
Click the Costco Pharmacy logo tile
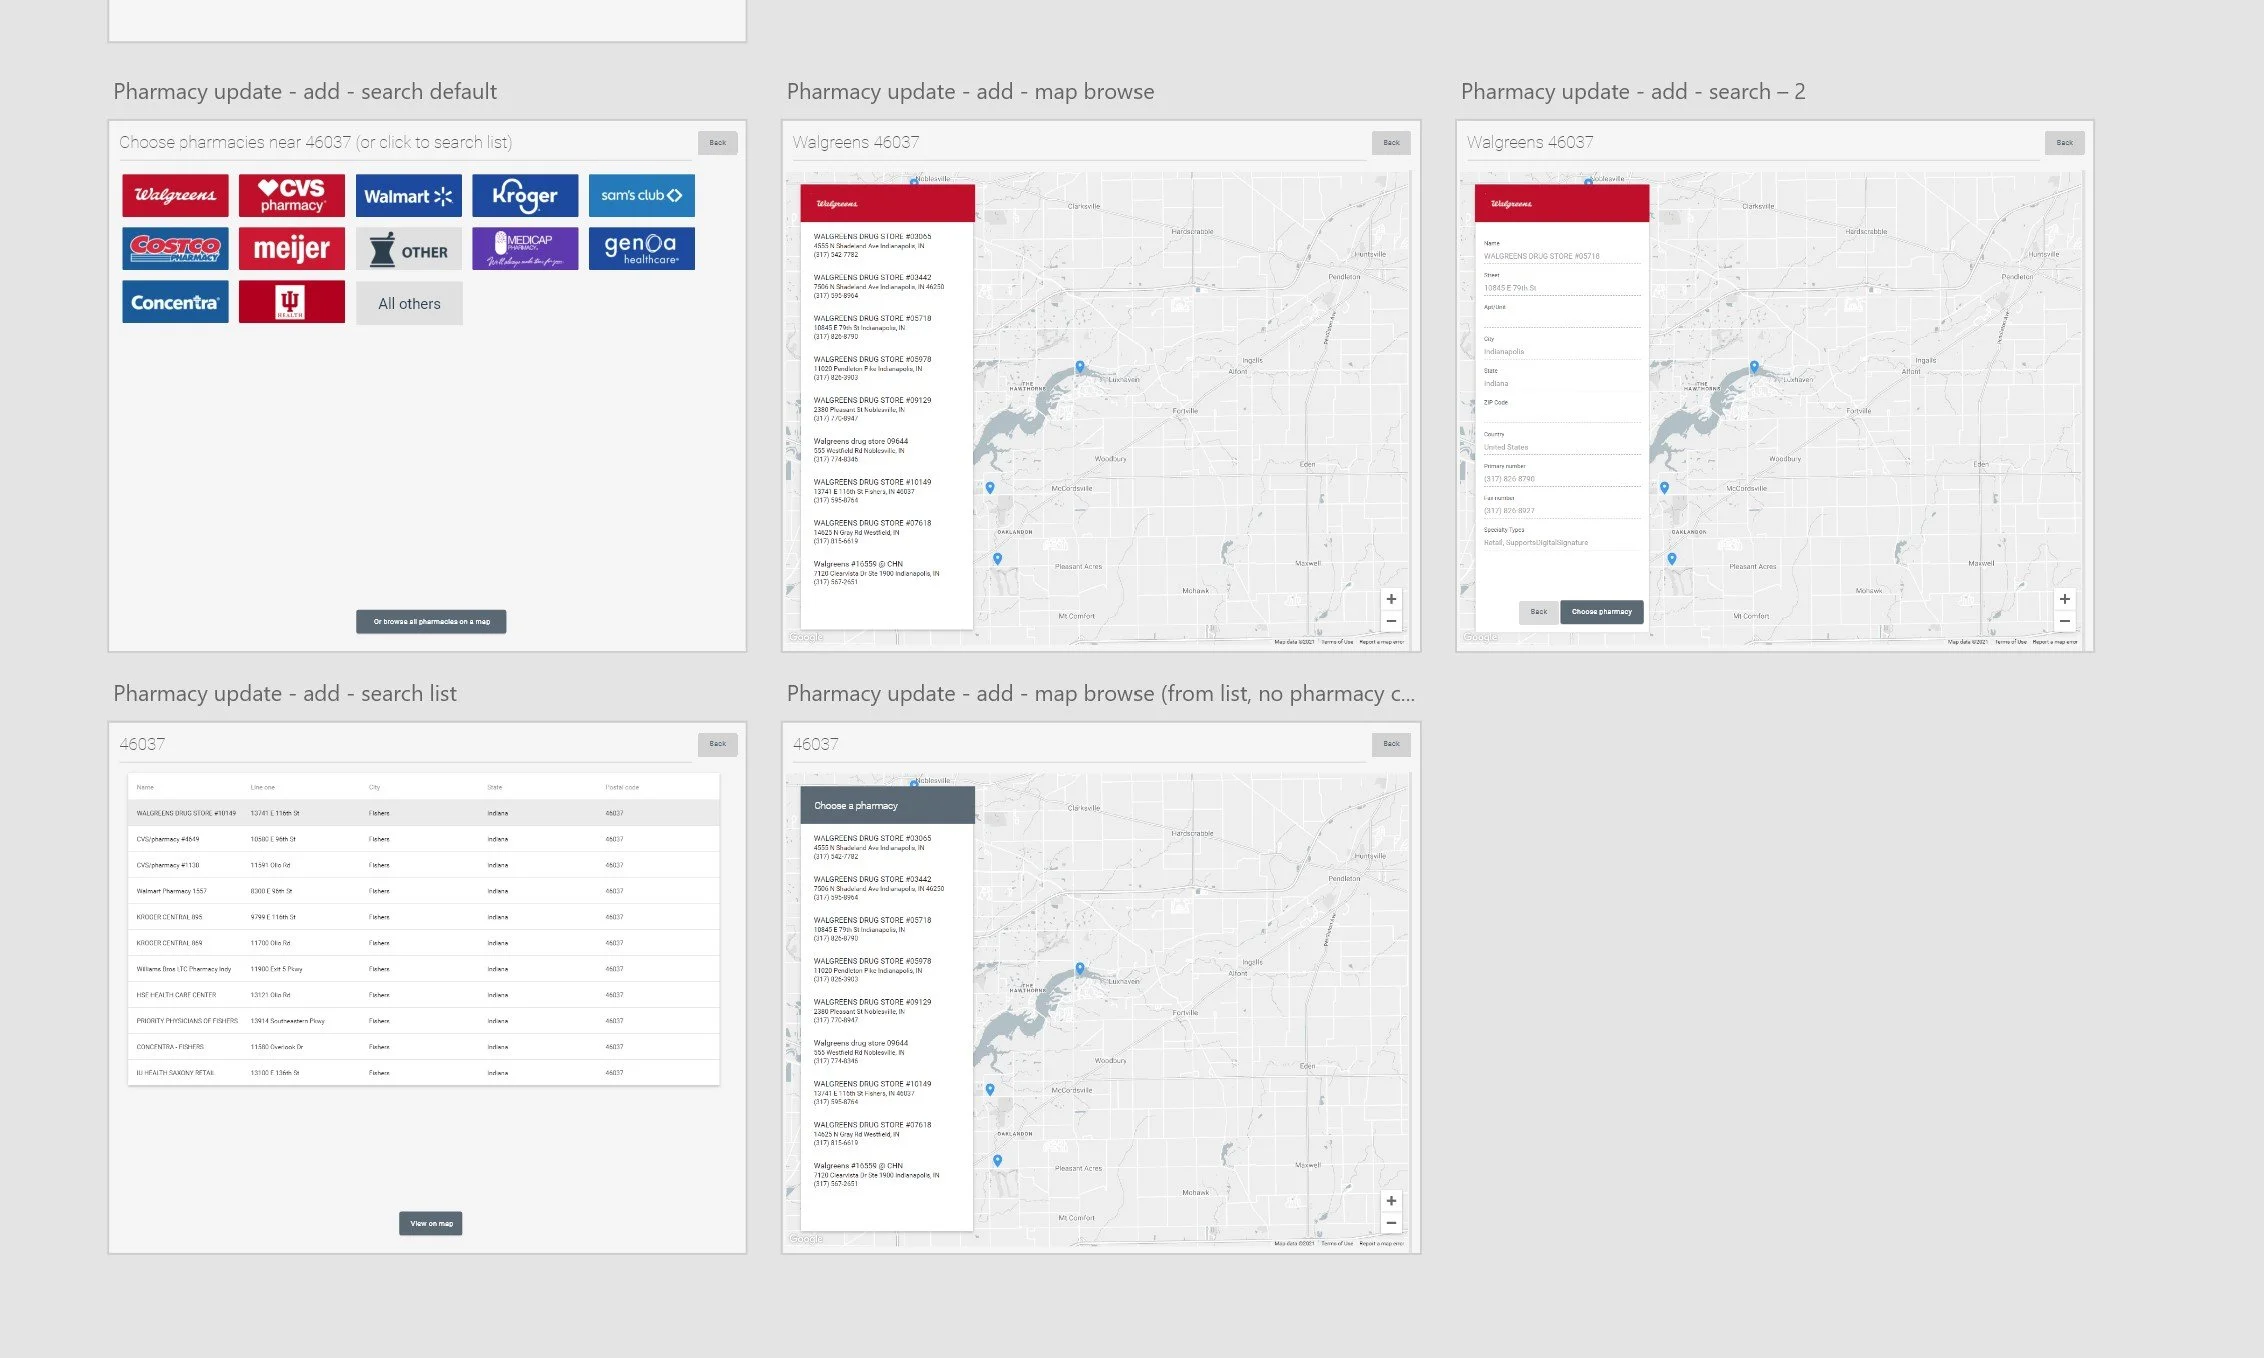[175, 248]
